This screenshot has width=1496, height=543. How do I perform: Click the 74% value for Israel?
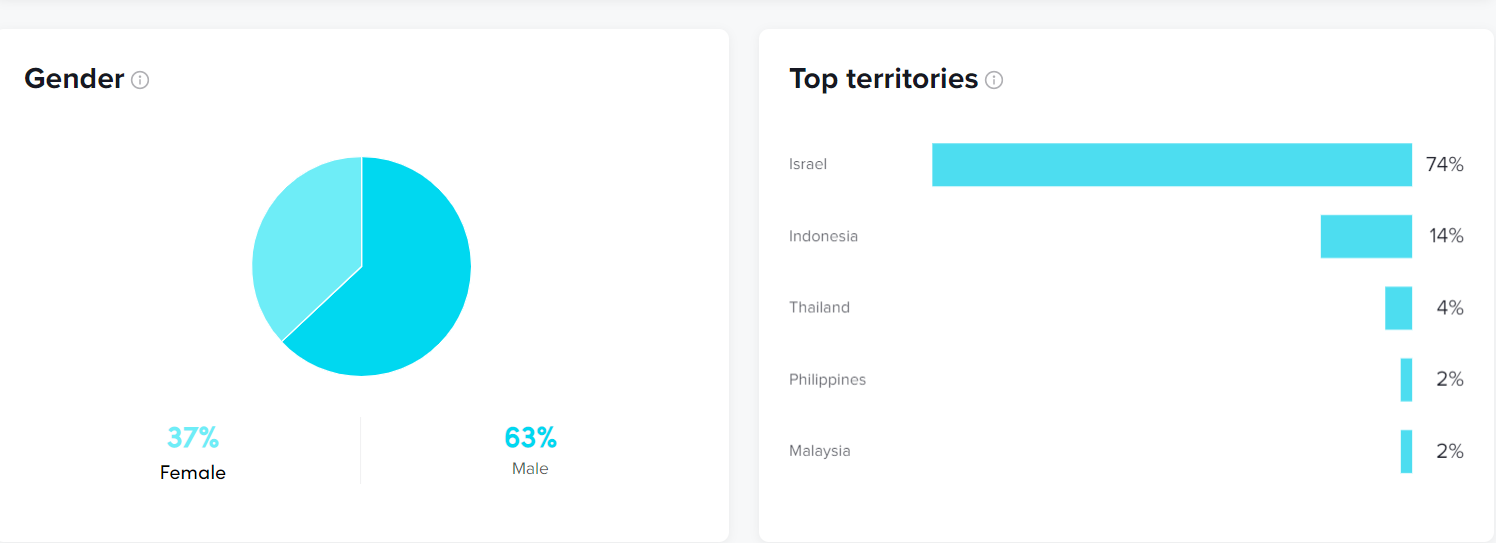click(1445, 165)
